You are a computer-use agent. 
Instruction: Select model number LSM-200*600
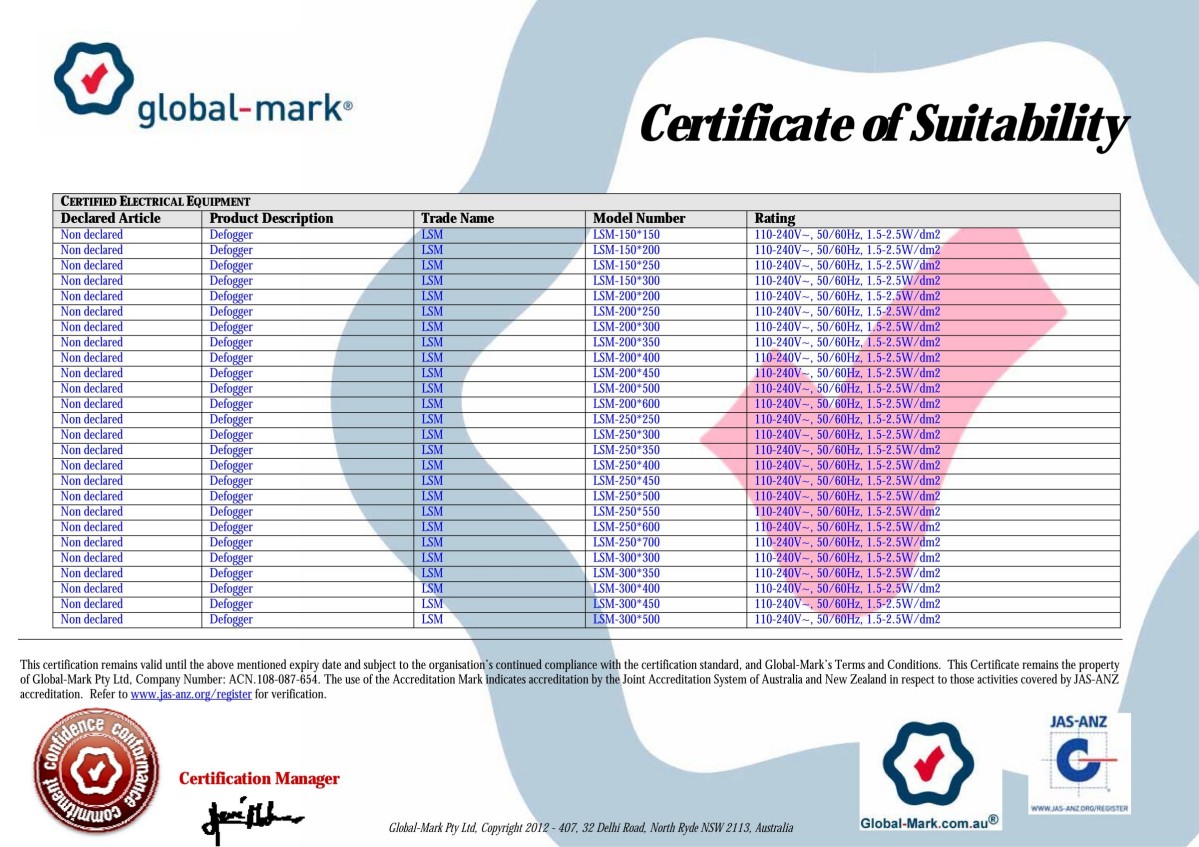point(626,404)
